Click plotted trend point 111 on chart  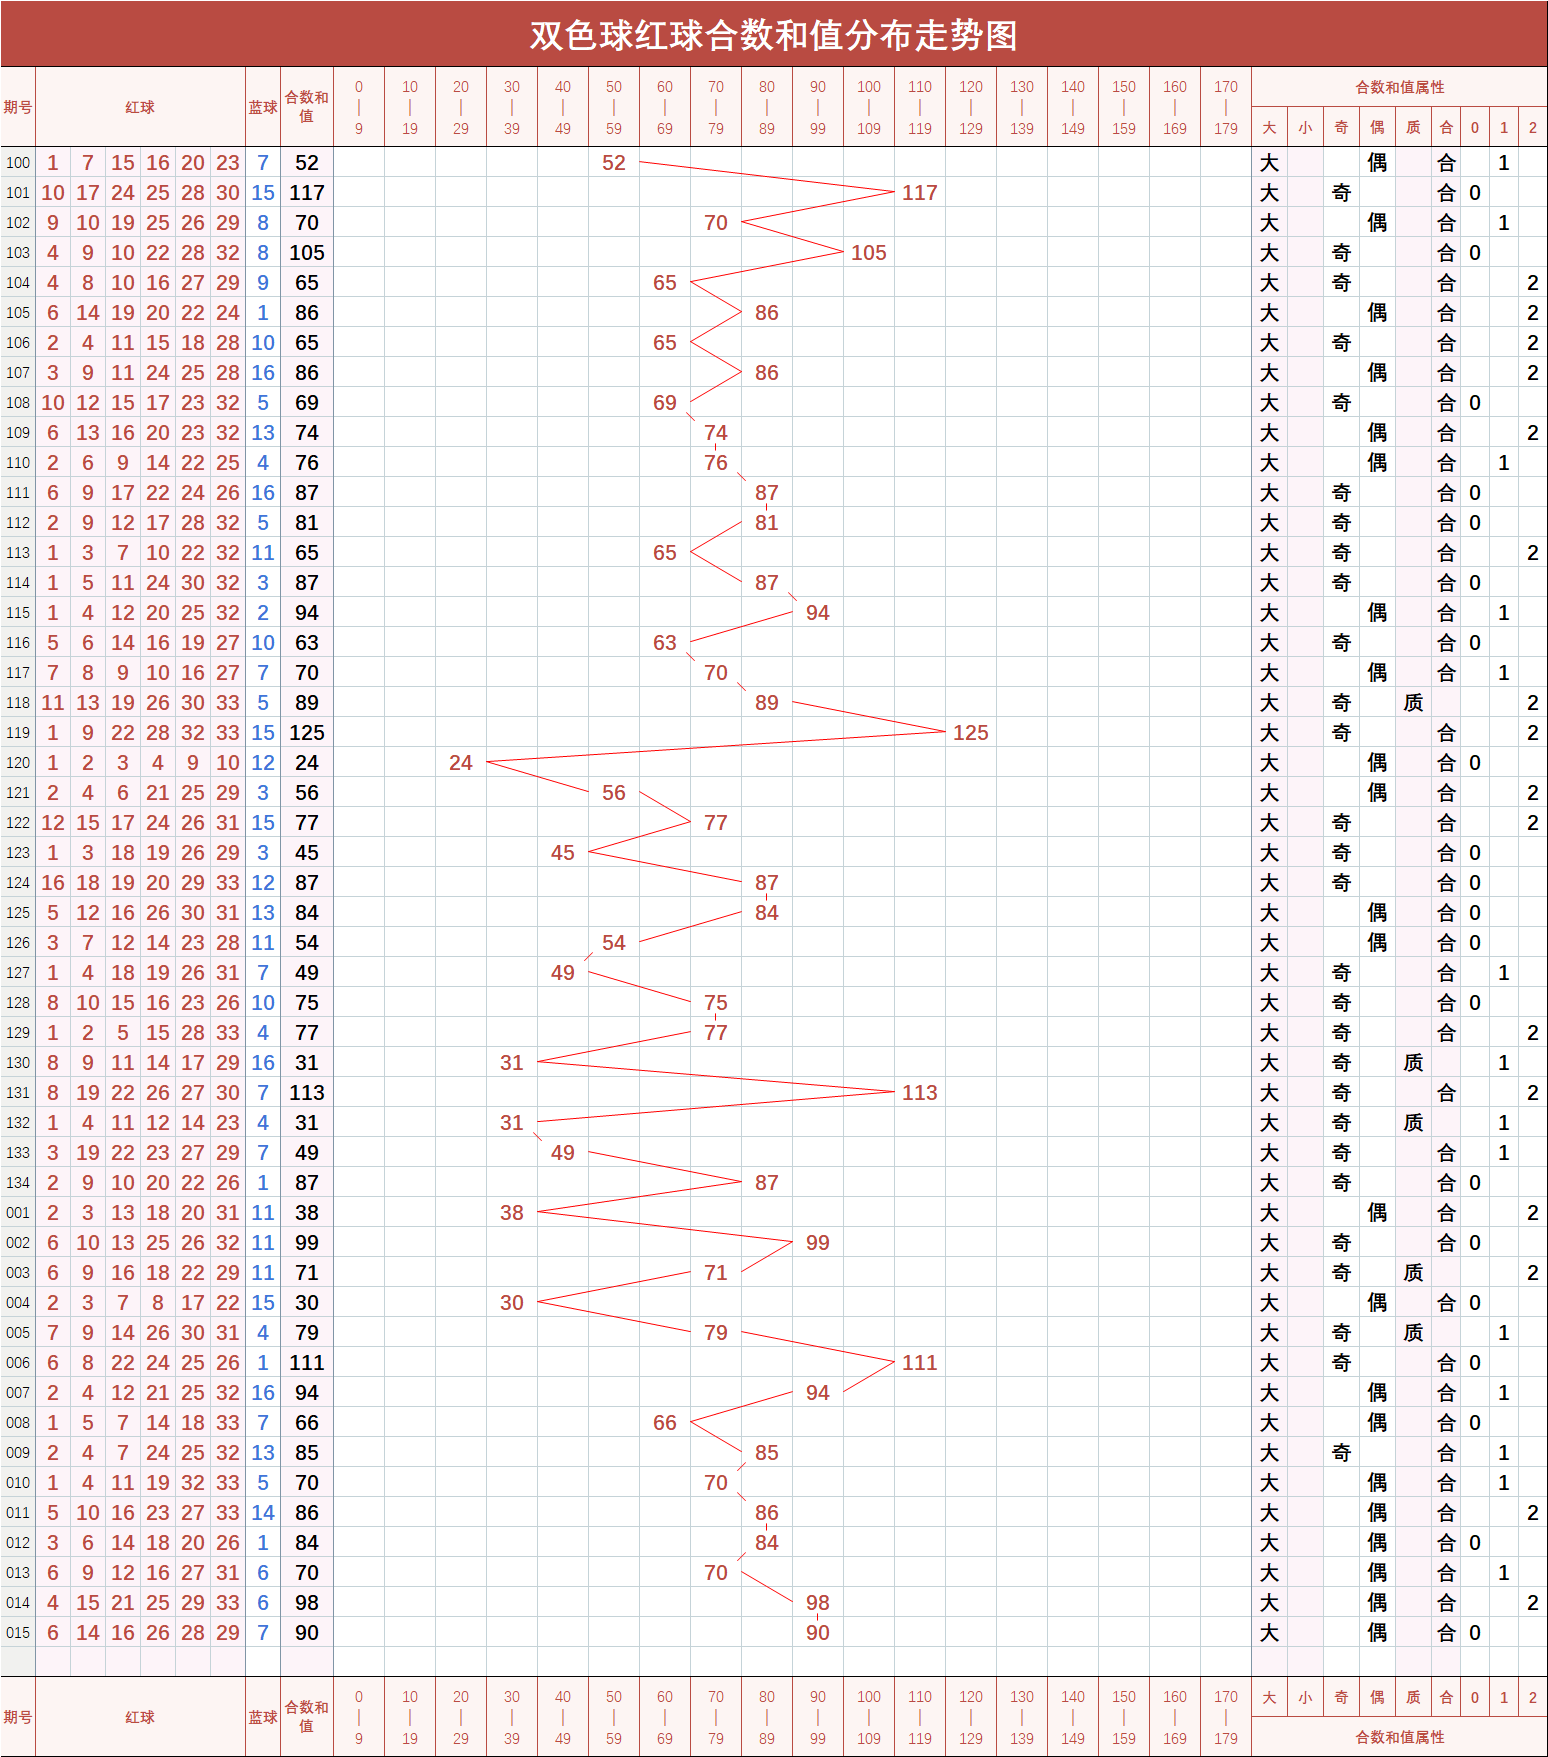point(919,1362)
